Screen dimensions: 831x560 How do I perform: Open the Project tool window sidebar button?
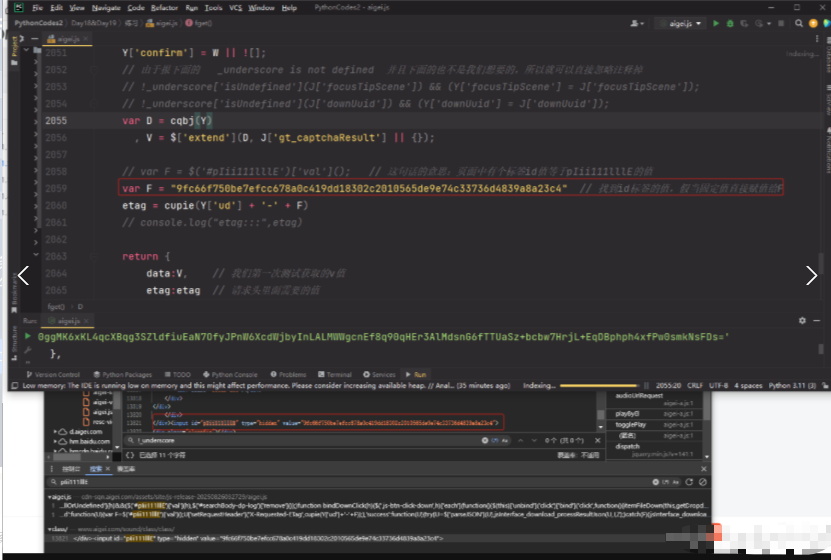pos(14,50)
